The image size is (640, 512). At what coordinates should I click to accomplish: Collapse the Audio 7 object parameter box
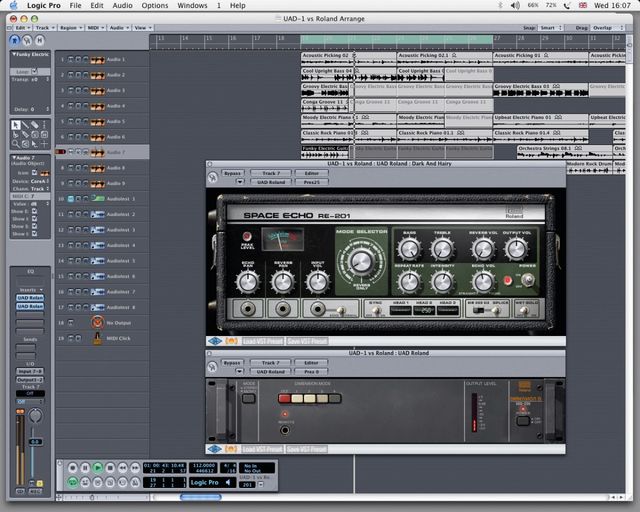[14, 158]
